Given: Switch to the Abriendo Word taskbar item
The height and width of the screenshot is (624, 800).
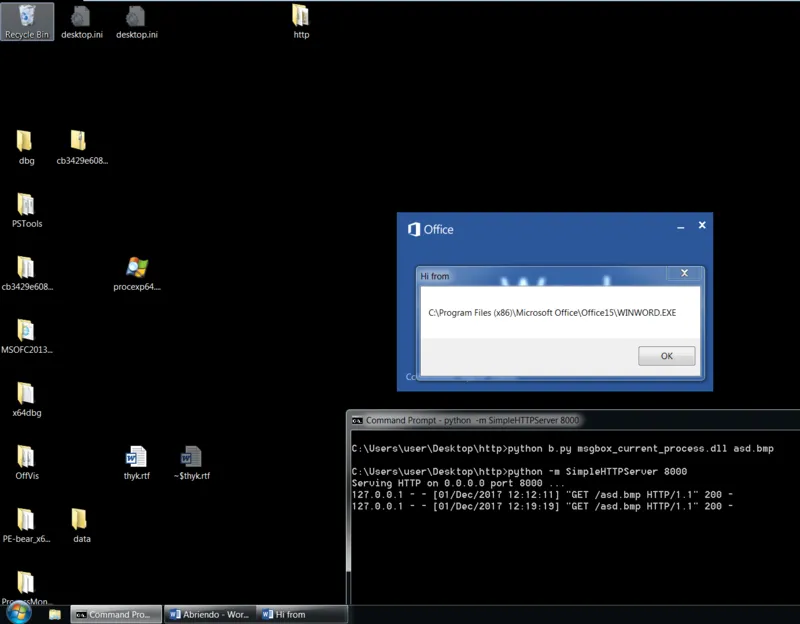Looking at the screenshot, I should (208, 614).
